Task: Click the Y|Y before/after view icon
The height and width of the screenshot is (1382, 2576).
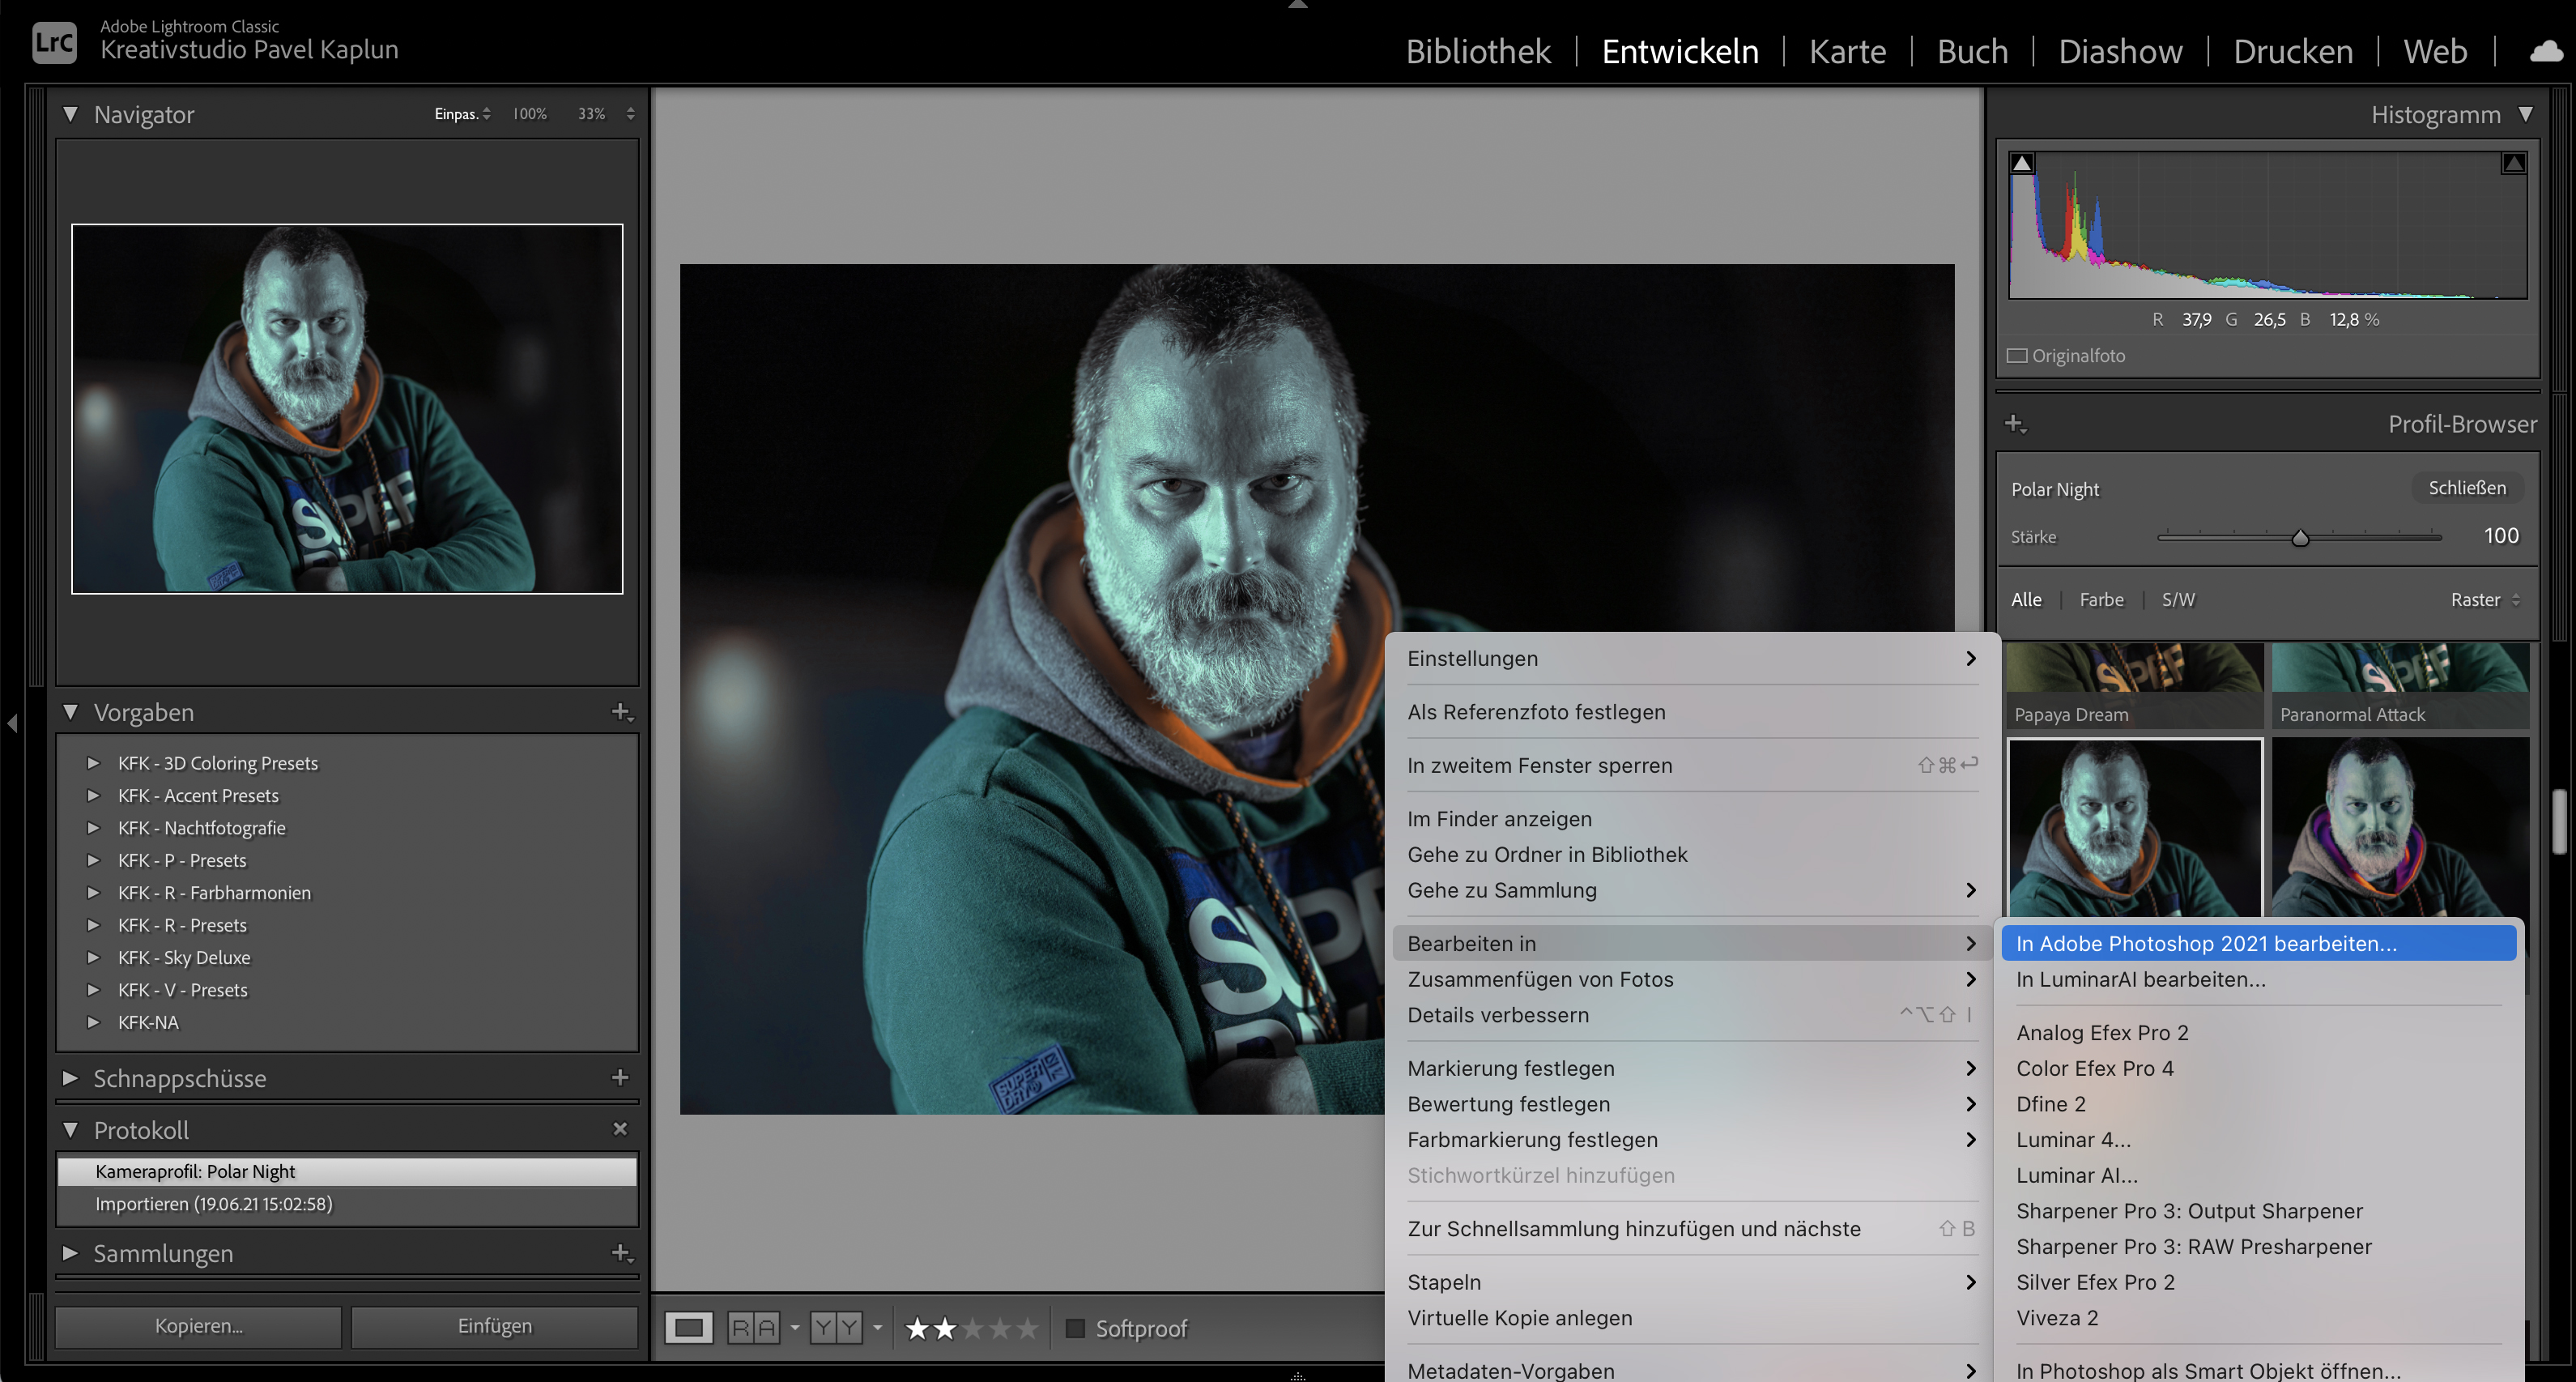Action: click(836, 1328)
